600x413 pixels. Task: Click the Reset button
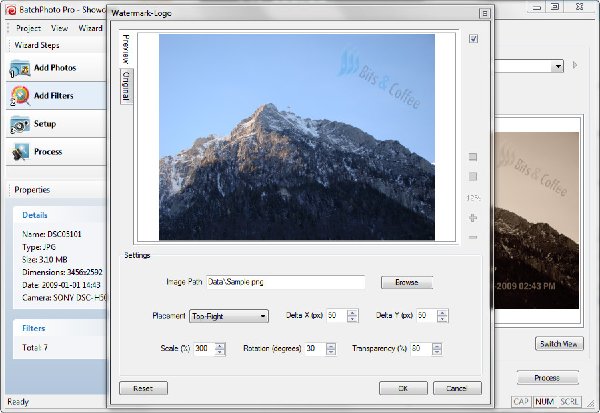143,388
